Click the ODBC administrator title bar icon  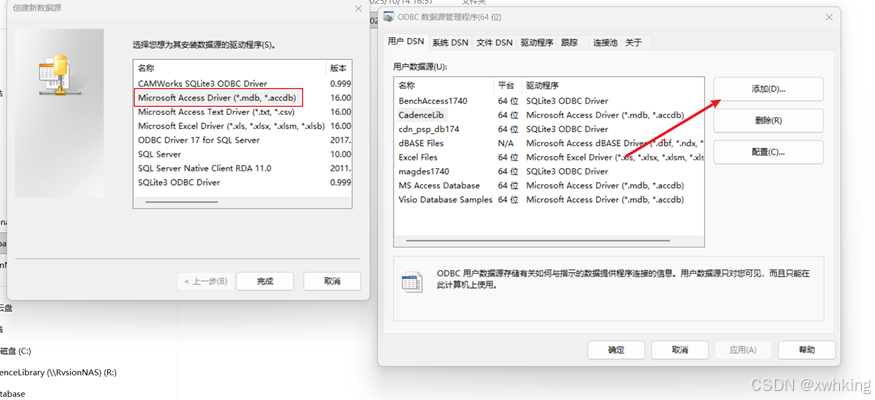[388, 17]
